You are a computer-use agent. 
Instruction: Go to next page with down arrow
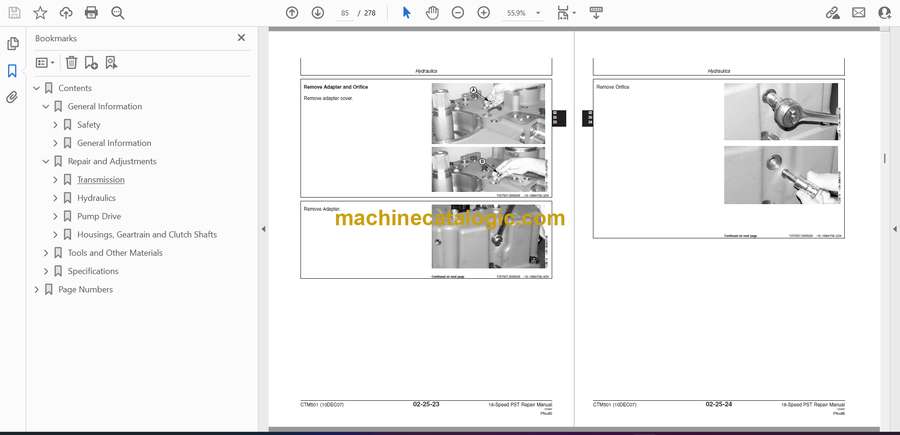[x=318, y=13]
